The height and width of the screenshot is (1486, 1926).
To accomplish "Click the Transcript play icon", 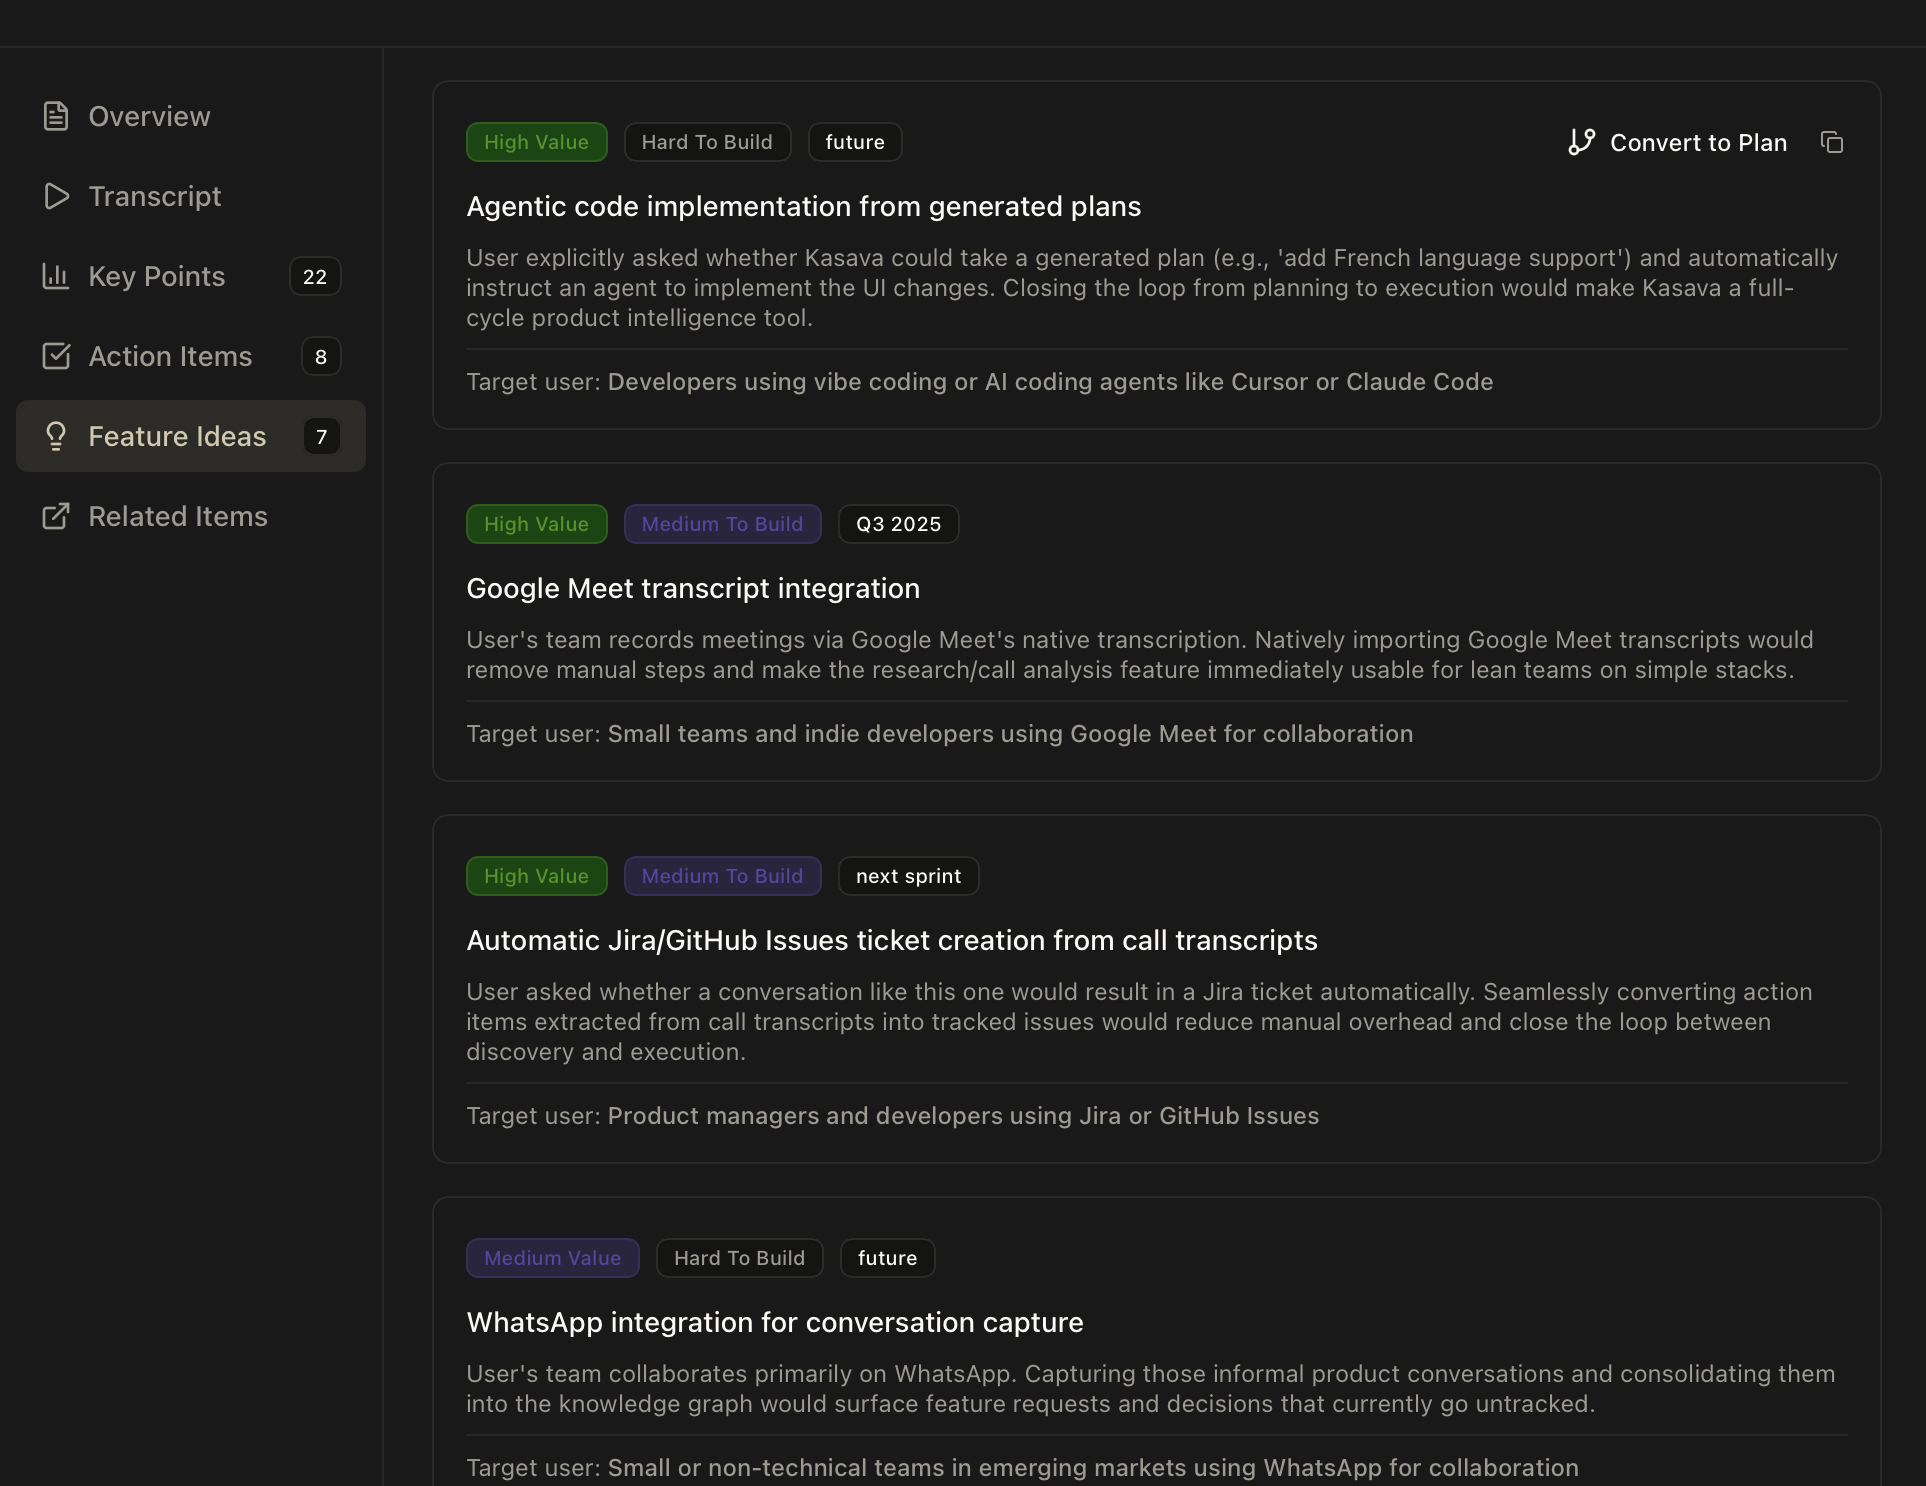I will click(x=56, y=196).
